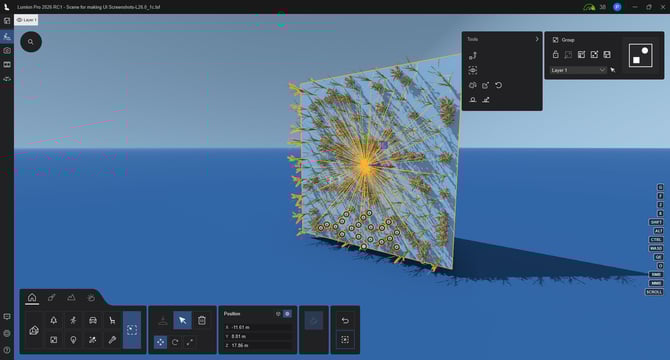670x360 pixels.
Task: Click the save group icon
Action: [x=607, y=54]
